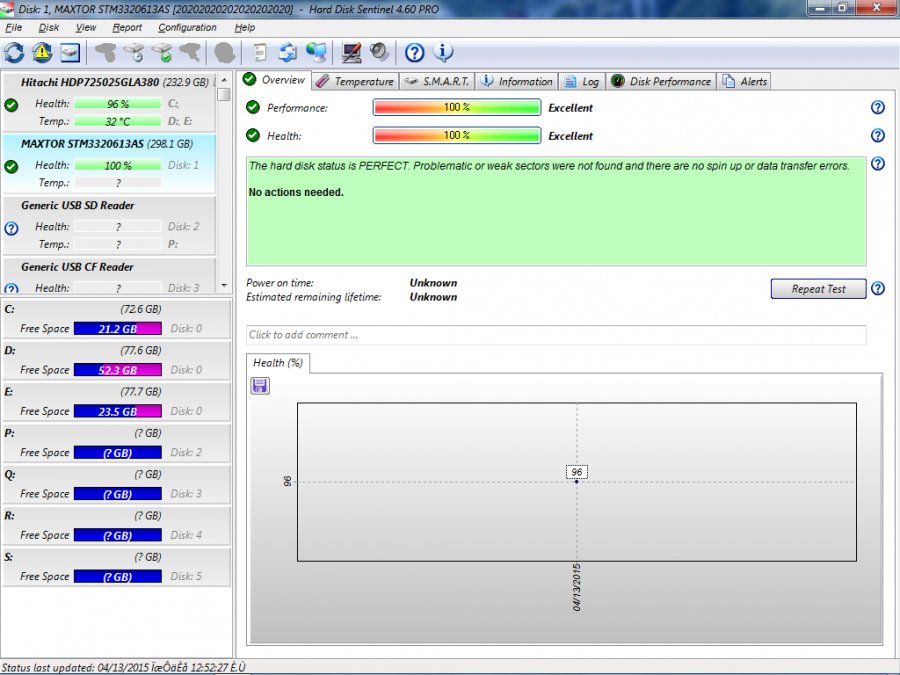Open the Help menu
900x675 pixels.
[245, 28]
